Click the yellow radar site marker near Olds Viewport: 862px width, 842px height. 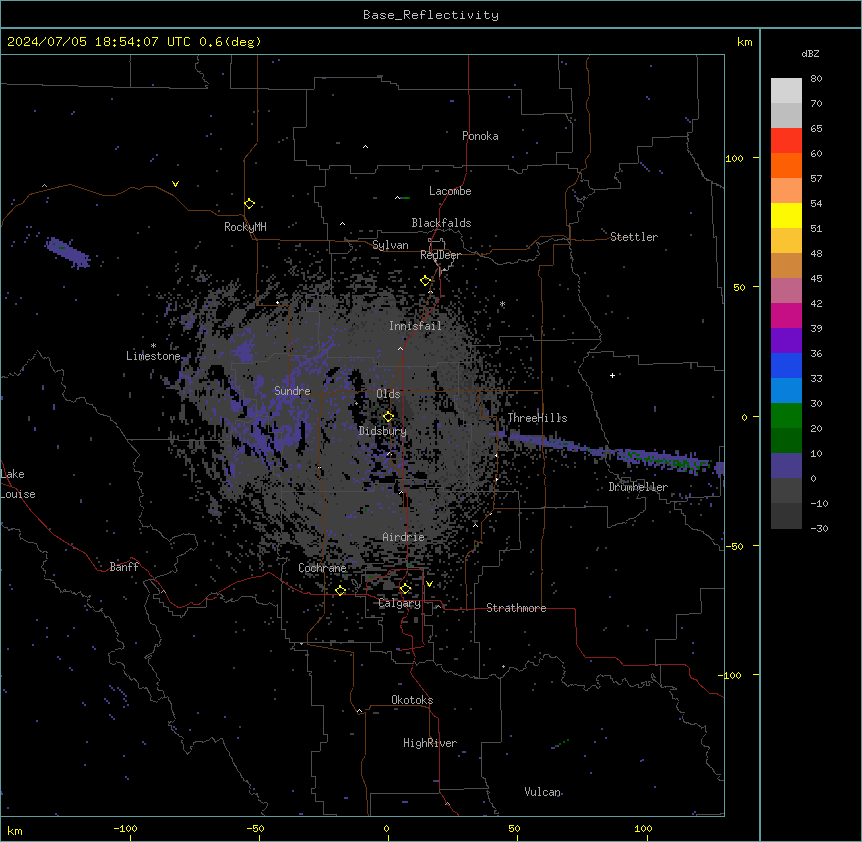point(388,416)
